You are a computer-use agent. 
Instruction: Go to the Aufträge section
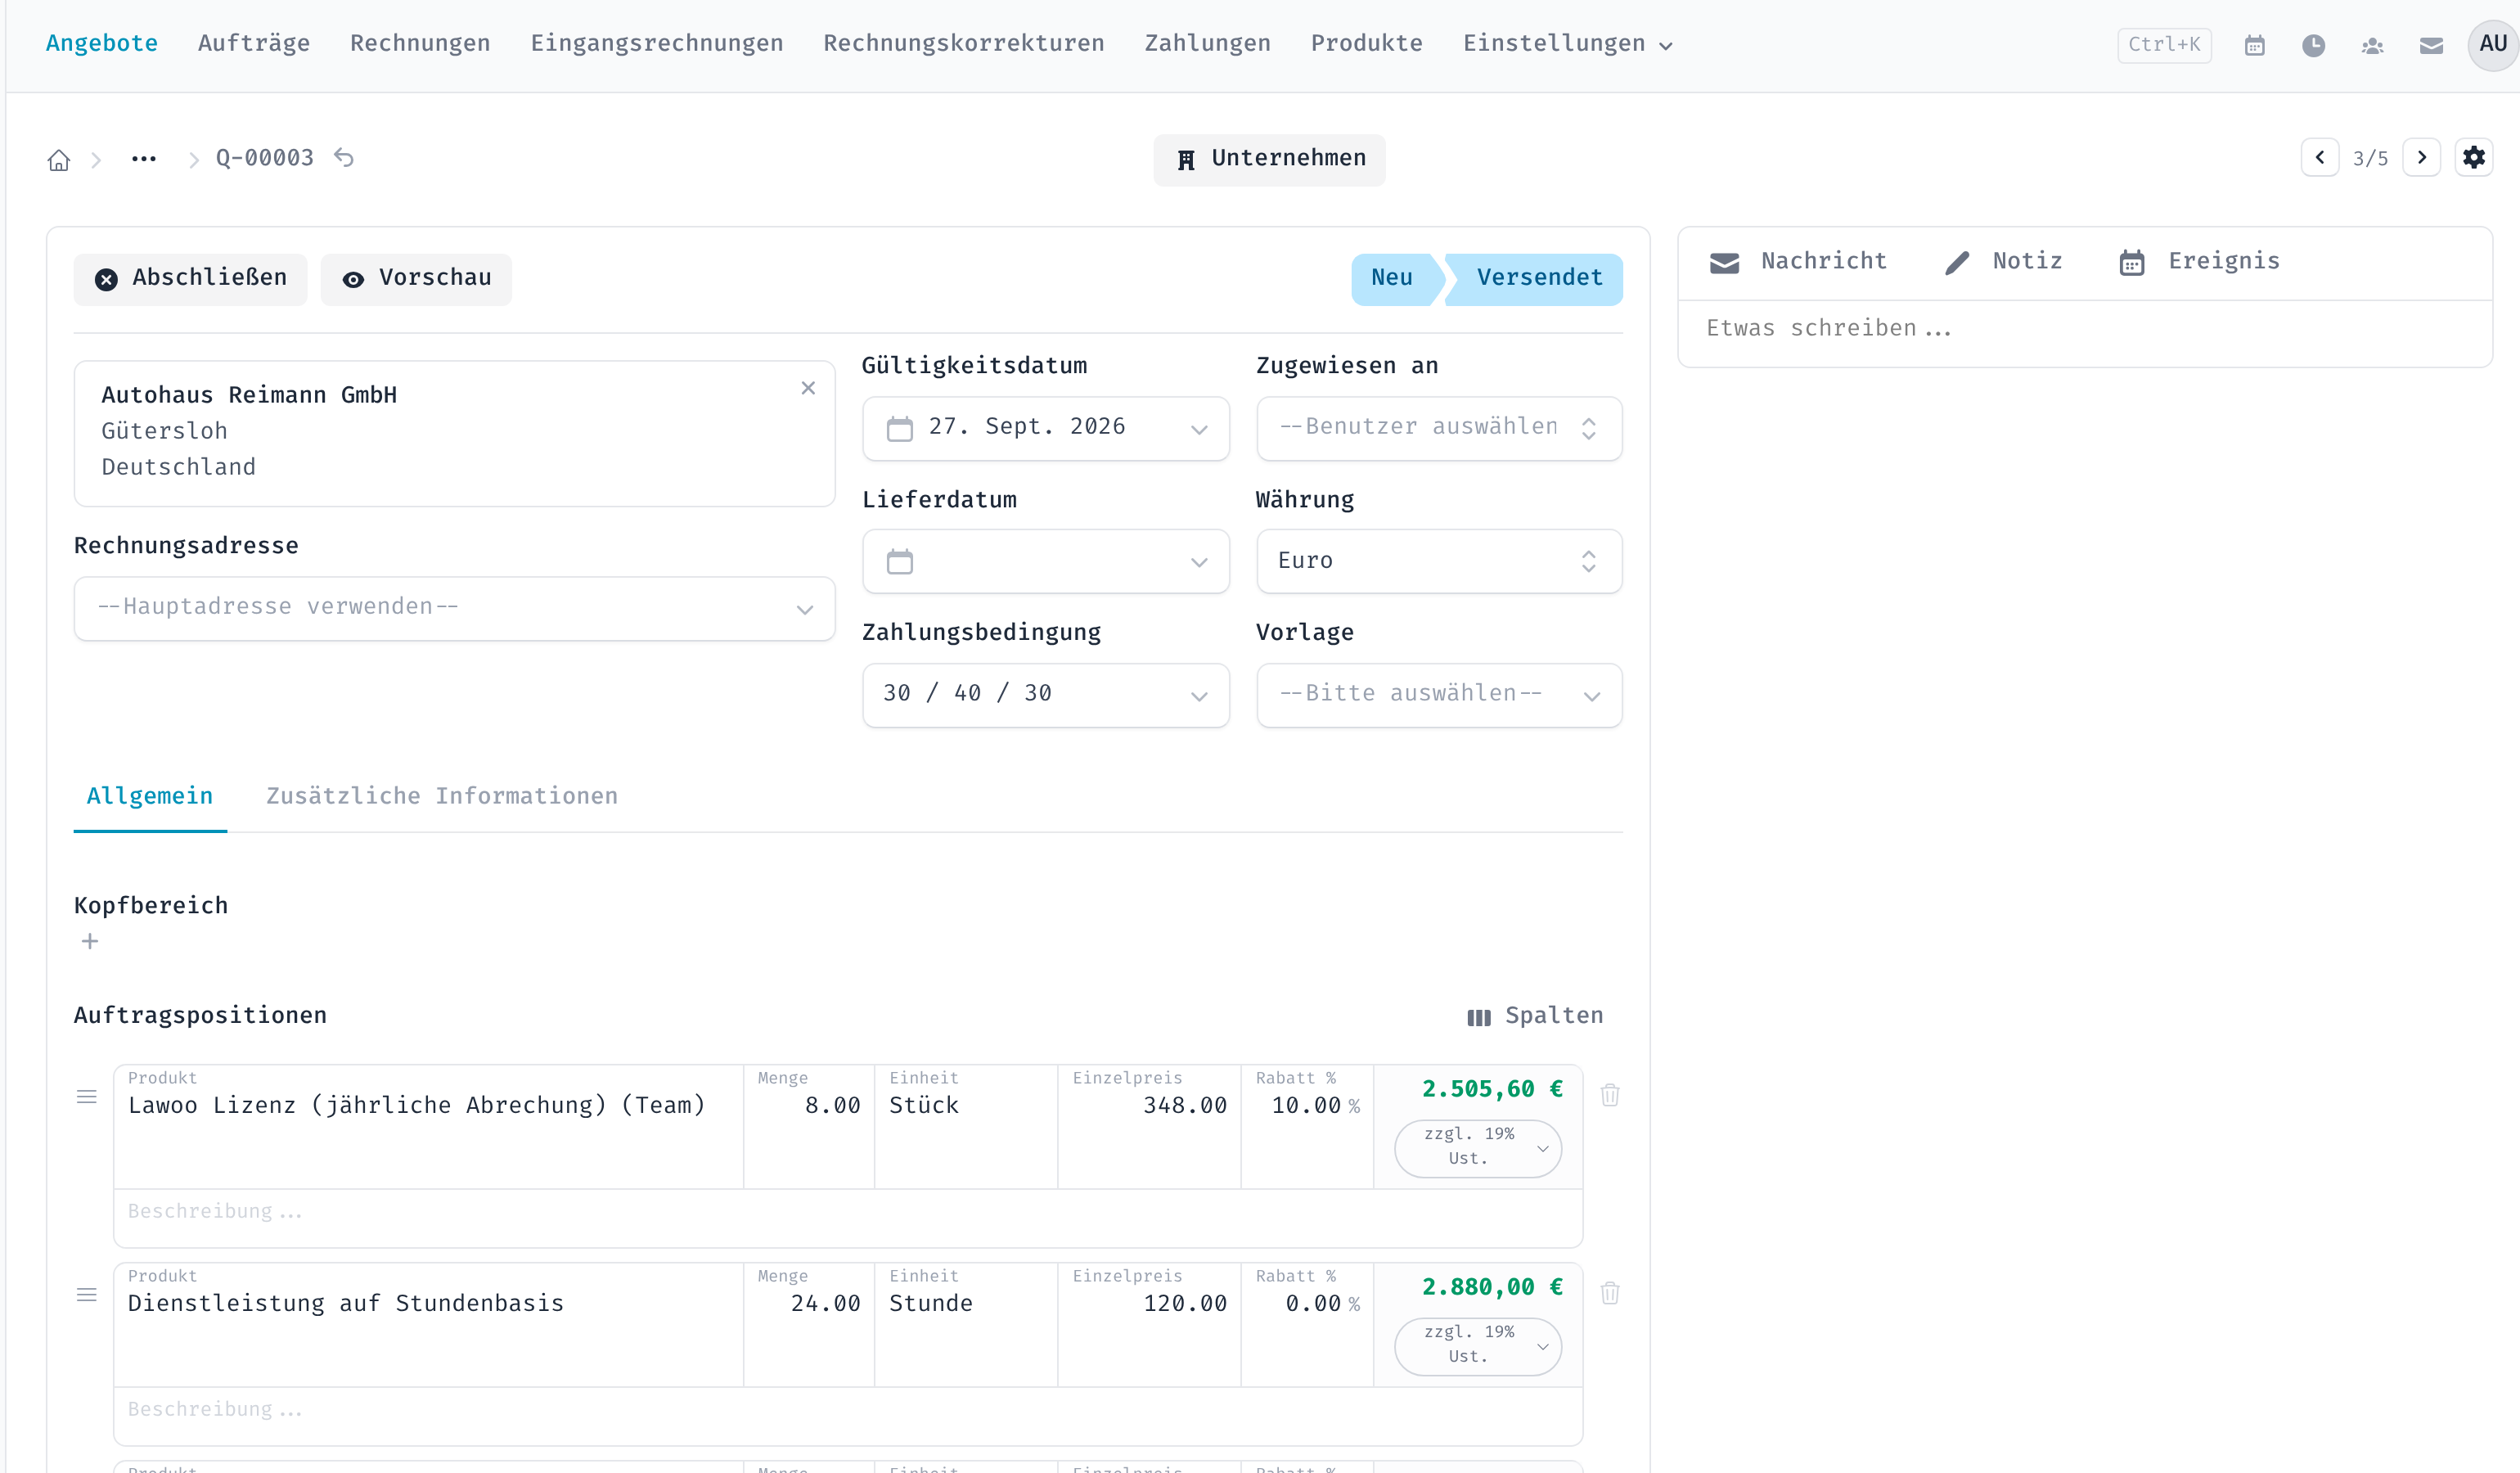[x=254, y=44]
